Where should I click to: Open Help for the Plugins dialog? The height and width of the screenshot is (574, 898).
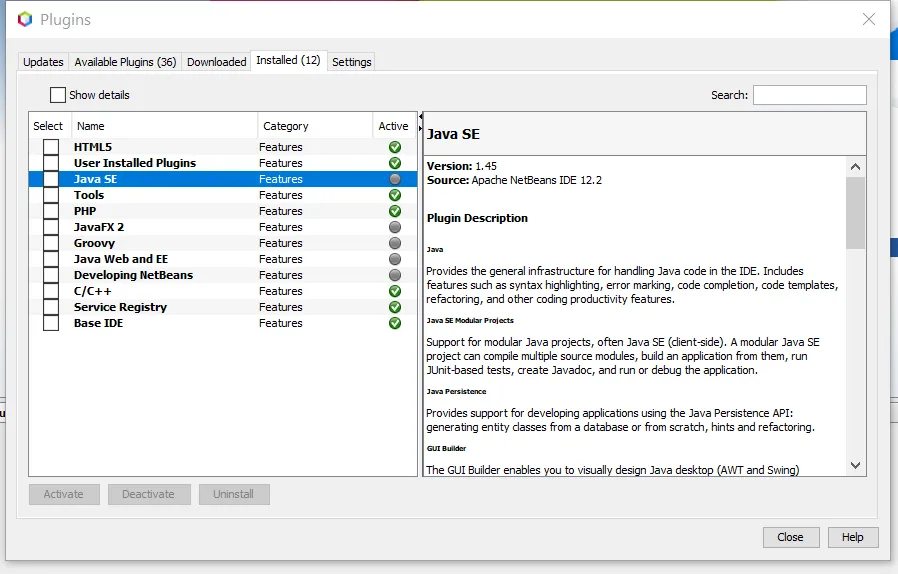click(853, 537)
